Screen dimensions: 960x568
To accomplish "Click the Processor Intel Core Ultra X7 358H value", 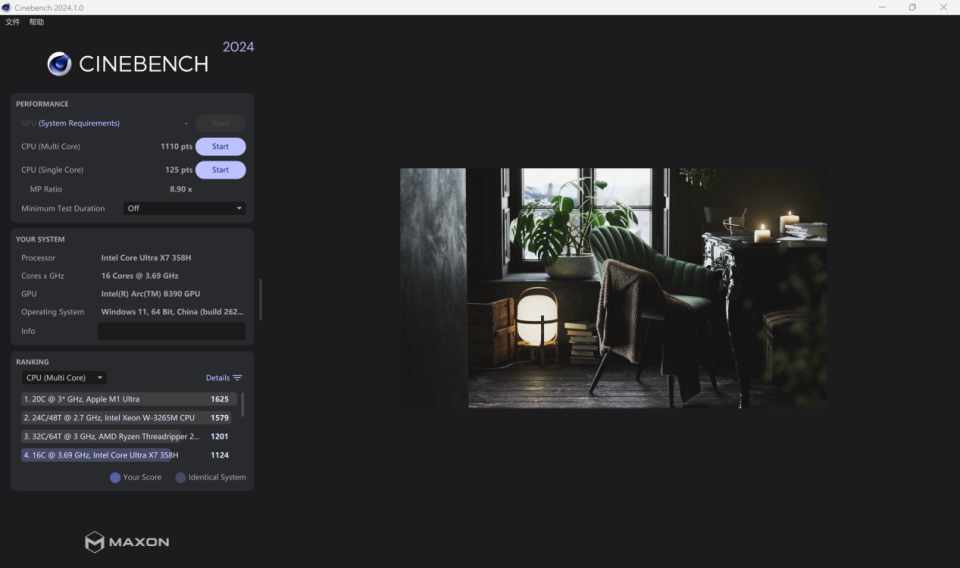I will (x=146, y=258).
